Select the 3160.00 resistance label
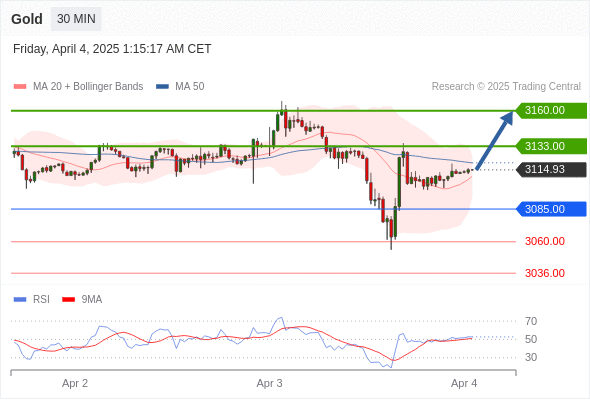 click(550, 110)
